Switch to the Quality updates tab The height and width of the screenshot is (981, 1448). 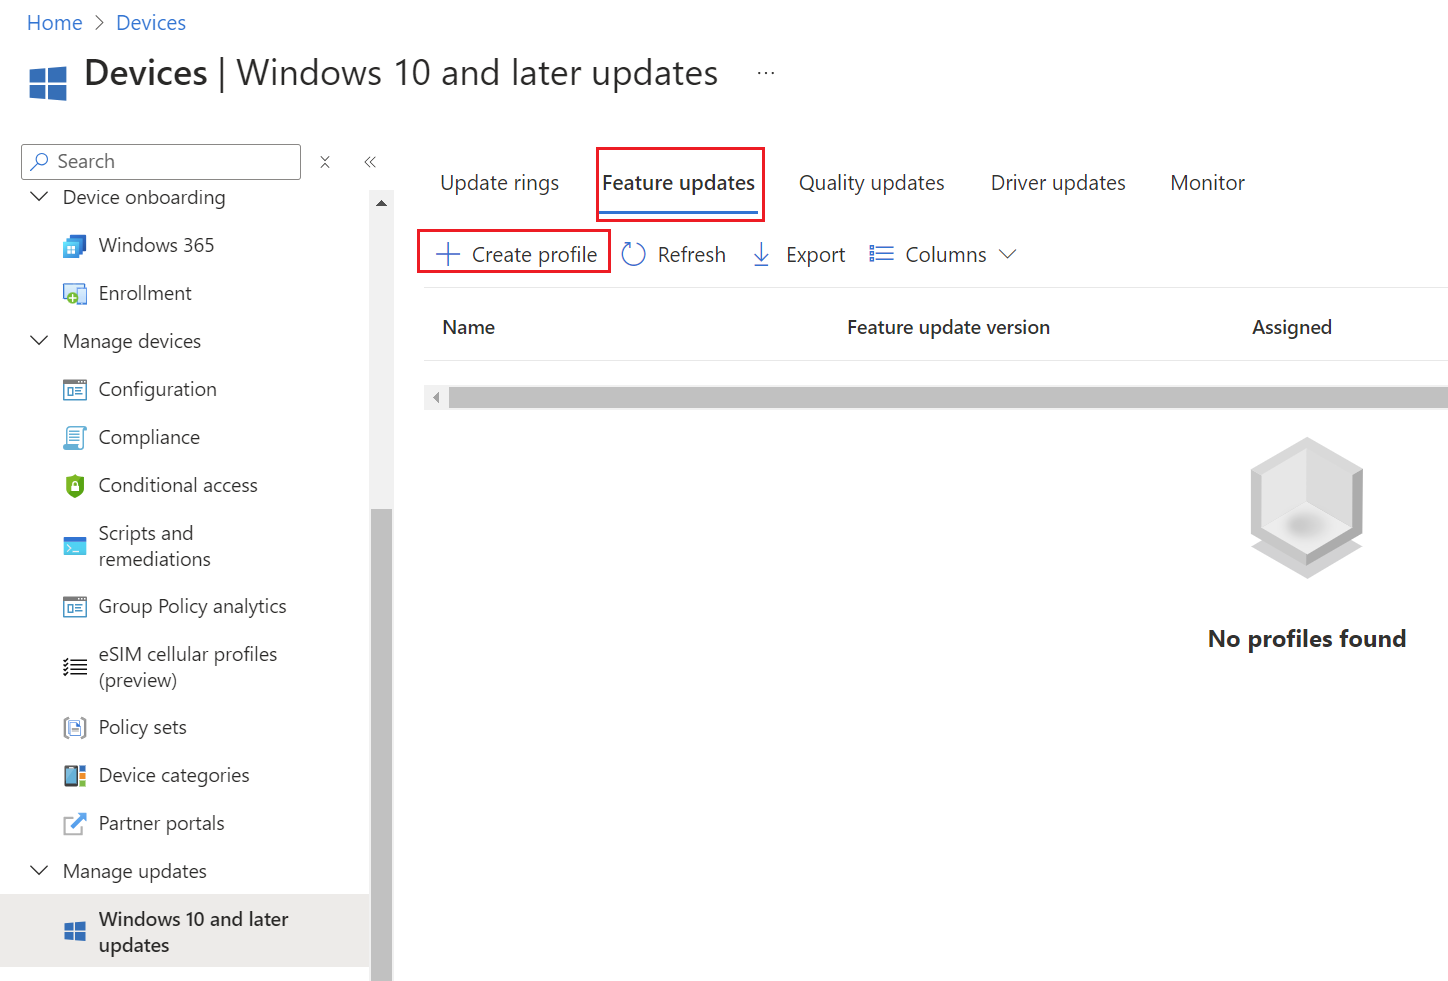pos(871,183)
